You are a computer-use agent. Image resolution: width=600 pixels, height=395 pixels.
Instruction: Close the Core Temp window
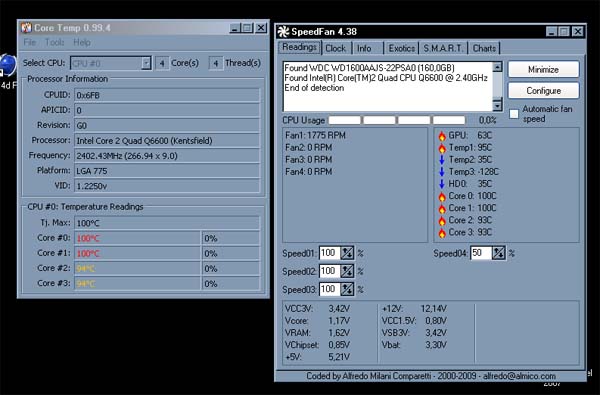click(261, 28)
